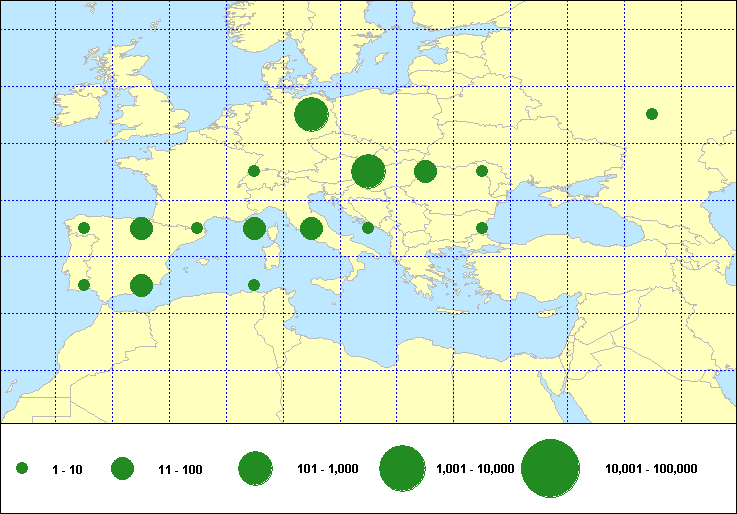Click the medium circle over central Italy
The height and width of the screenshot is (514, 737).
coord(311,229)
